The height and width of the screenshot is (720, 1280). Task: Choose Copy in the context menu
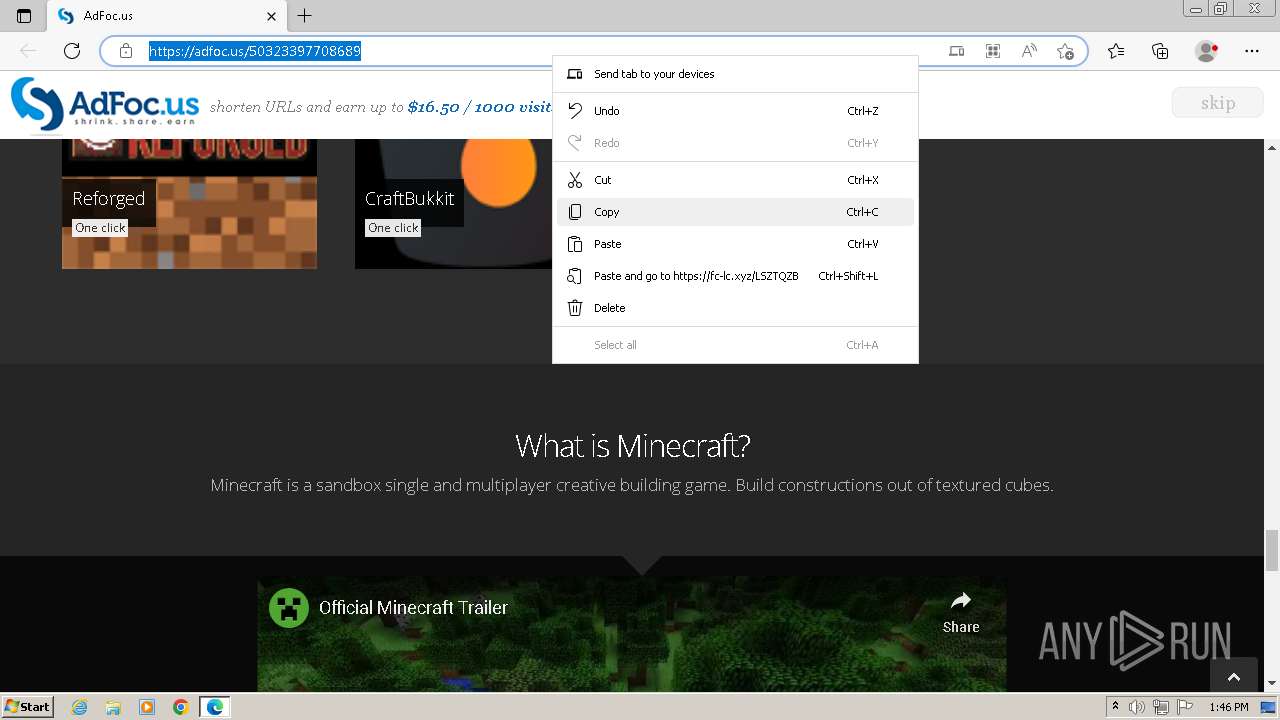pyautogui.click(x=735, y=212)
